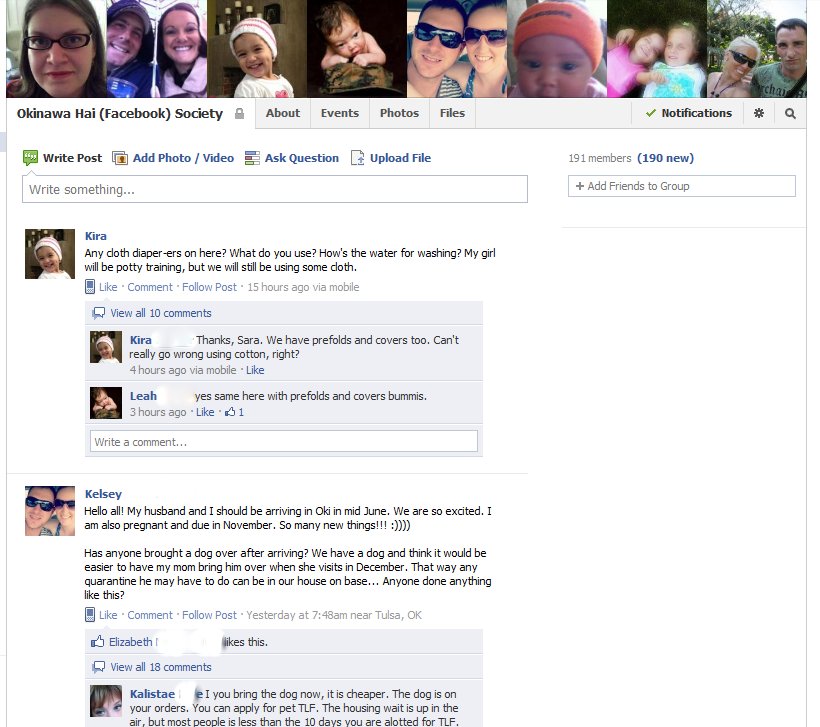Click the lock icon beside the group name
This screenshot has height=727, width=820.
pyautogui.click(x=240, y=113)
